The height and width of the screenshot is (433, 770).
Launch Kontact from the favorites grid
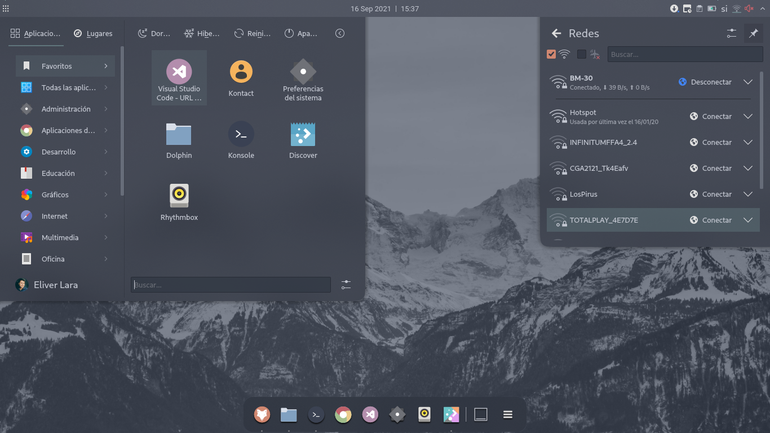(x=241, y=79)
